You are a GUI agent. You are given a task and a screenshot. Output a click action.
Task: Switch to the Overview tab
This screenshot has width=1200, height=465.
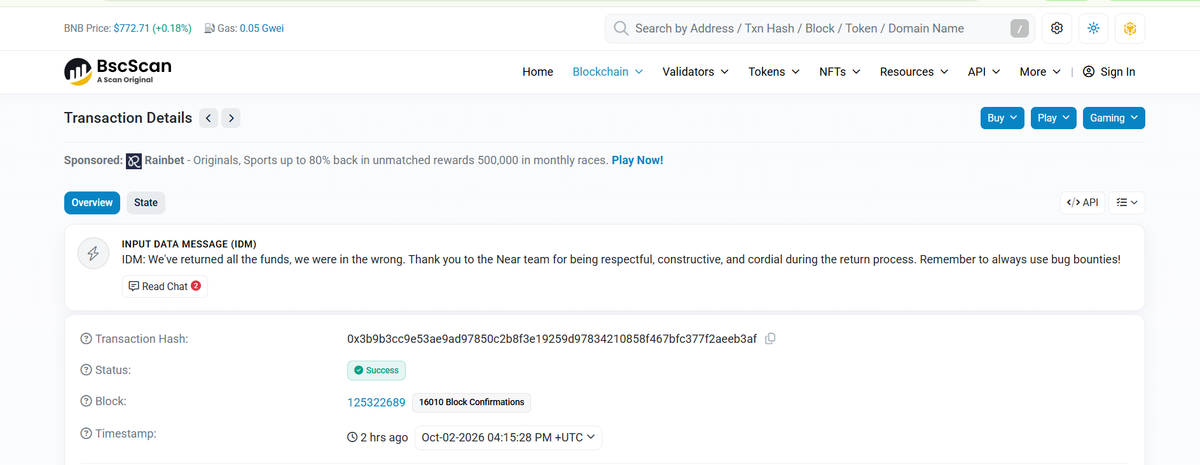[x=92, y=202]
